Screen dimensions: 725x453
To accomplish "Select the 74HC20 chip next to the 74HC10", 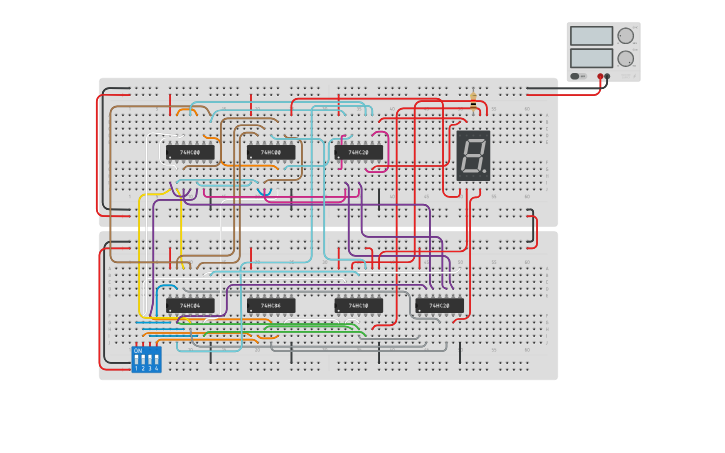I will pyautogui.click(x=440, y=306).
